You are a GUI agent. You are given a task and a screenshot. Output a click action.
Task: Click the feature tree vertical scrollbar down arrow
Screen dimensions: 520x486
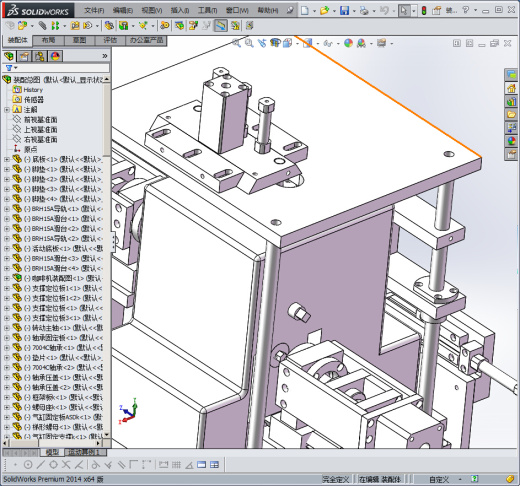pos(107,434)
